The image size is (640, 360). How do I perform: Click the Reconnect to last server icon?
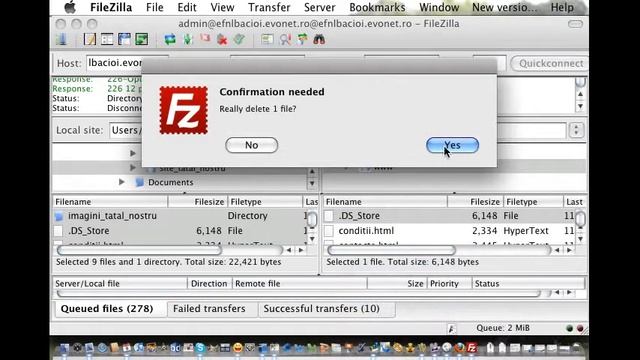(x=239, y=40)
